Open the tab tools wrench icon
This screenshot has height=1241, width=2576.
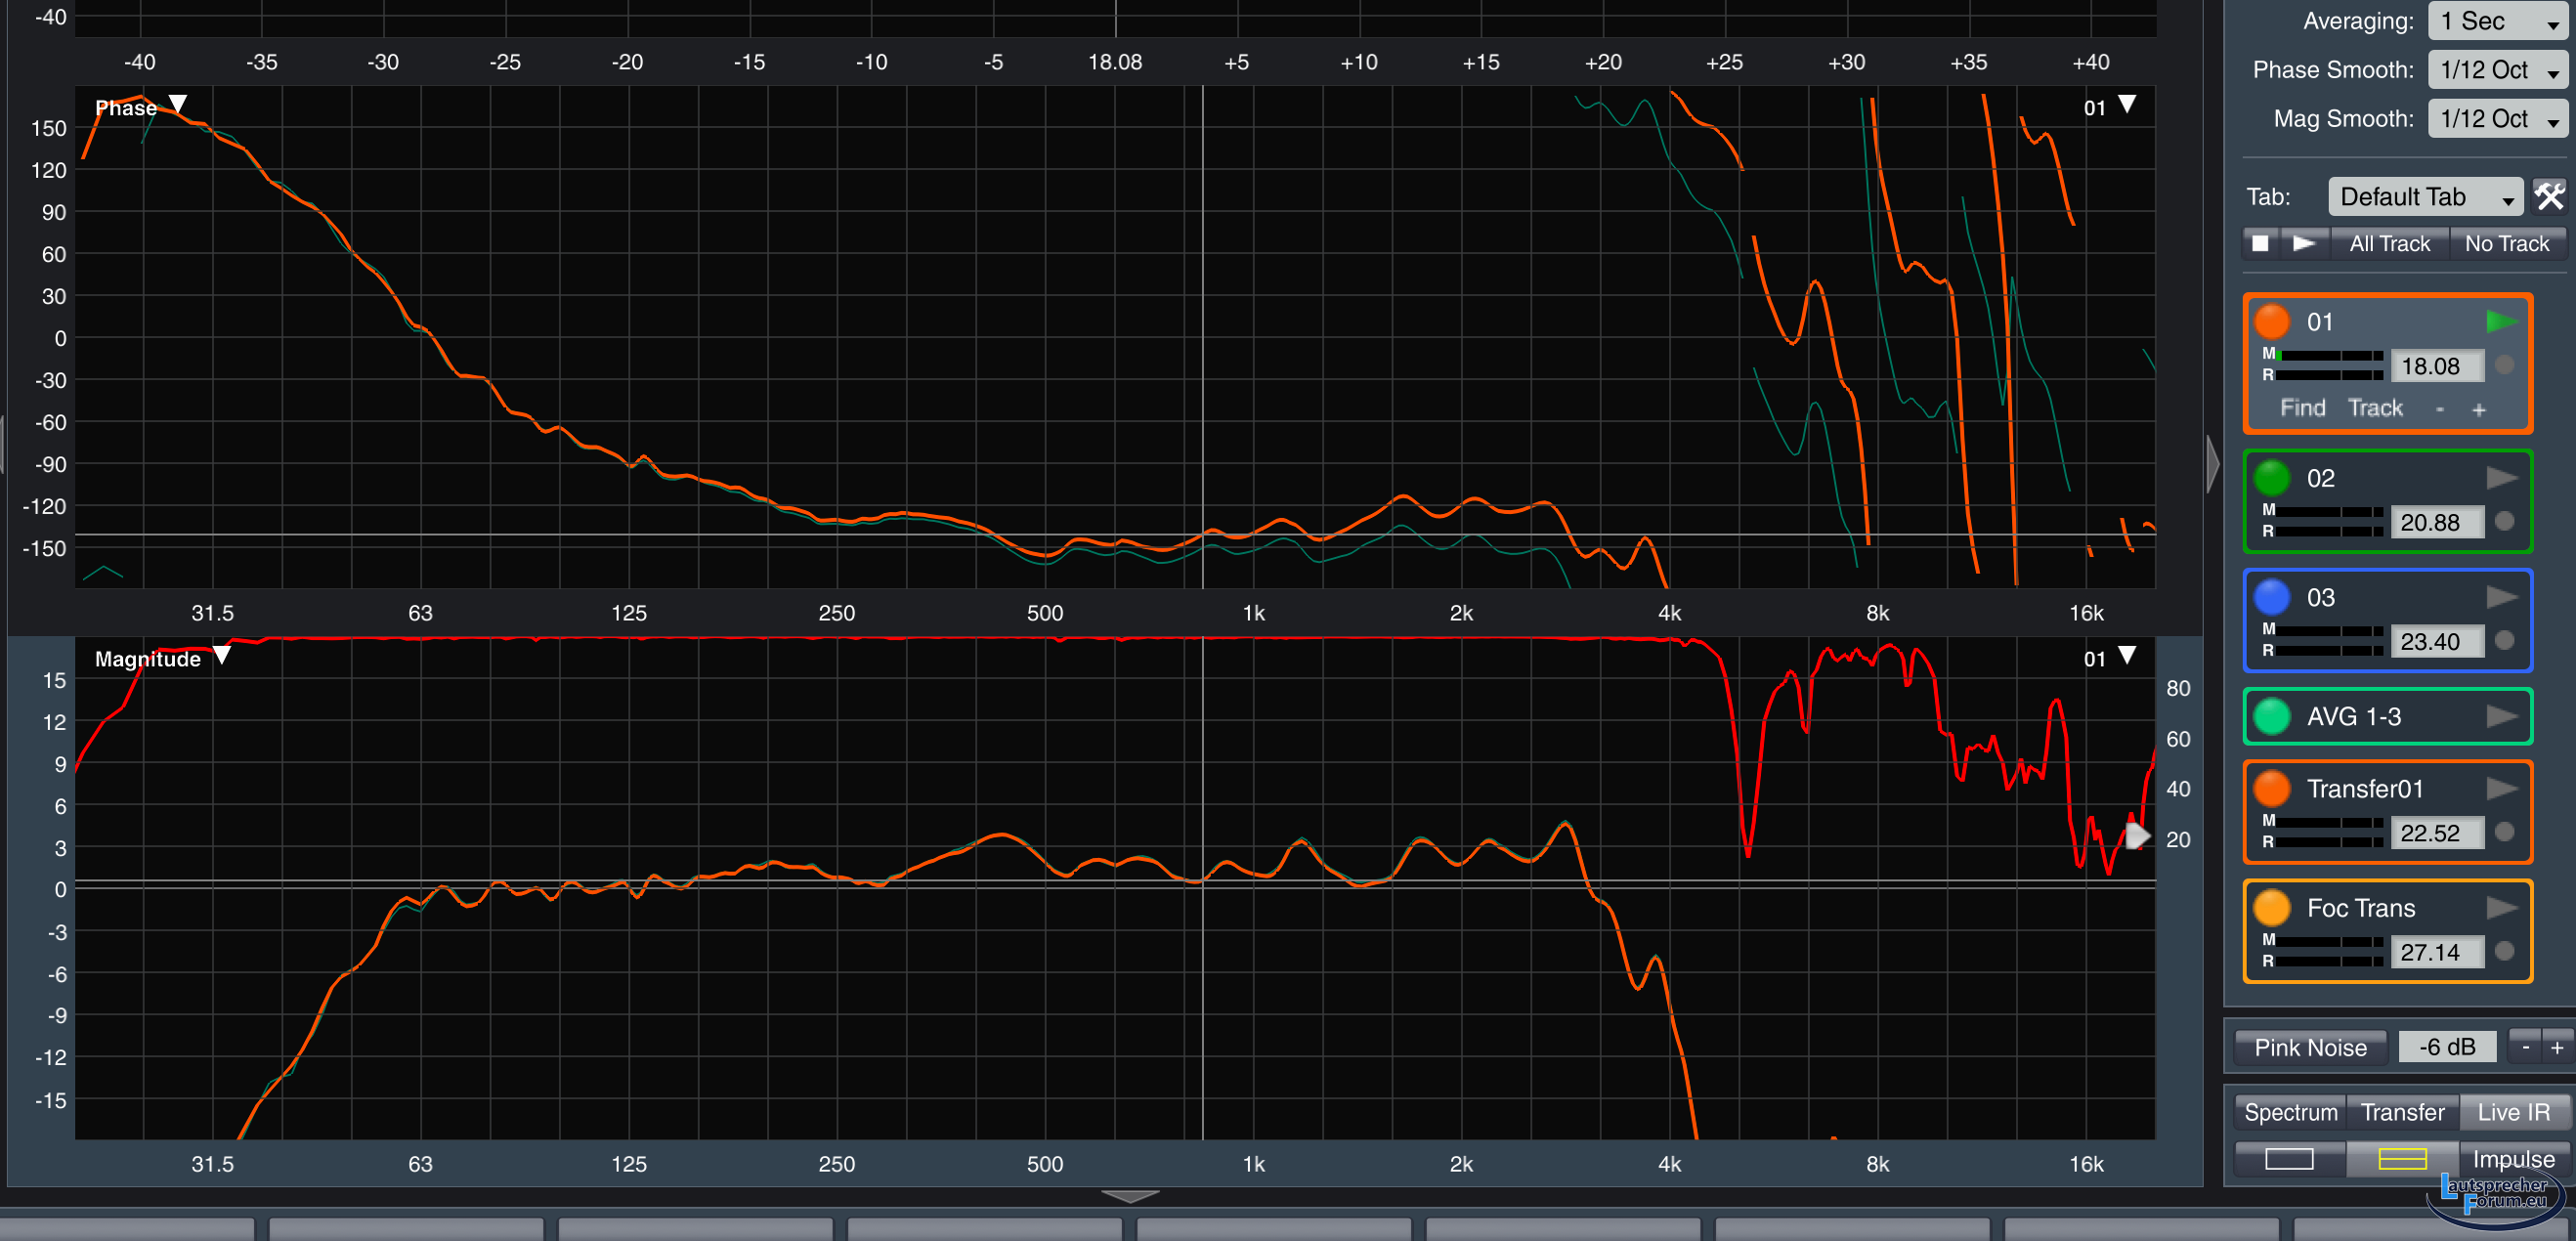(2549, 197)
